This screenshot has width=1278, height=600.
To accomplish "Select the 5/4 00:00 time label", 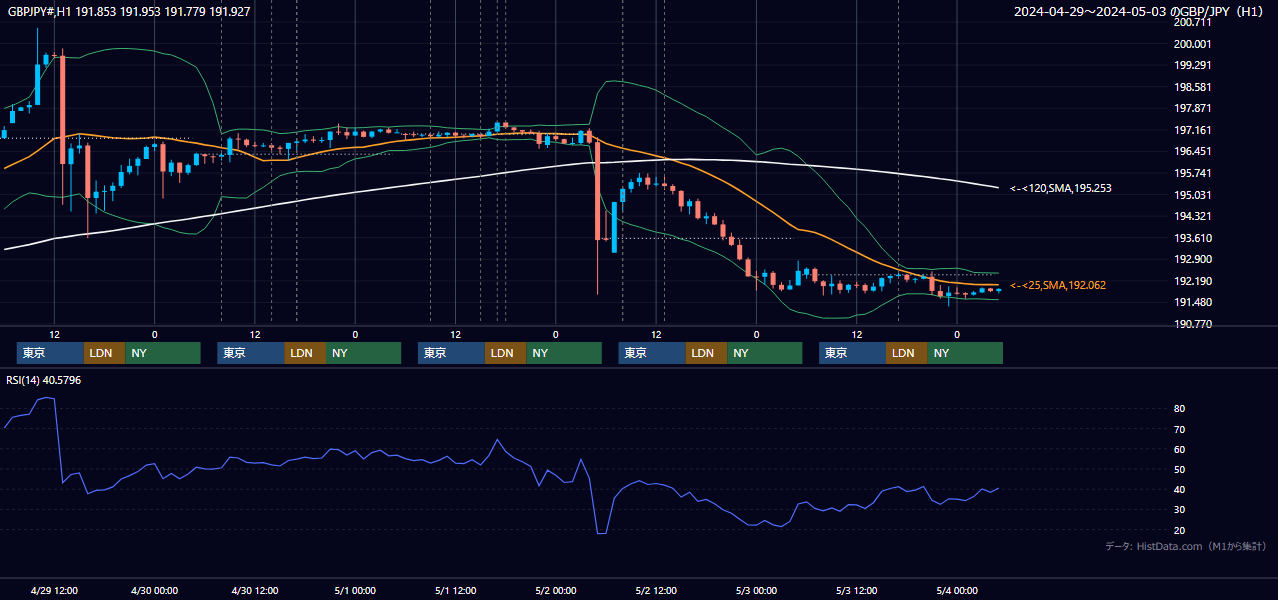I will (x=957, y=590).
